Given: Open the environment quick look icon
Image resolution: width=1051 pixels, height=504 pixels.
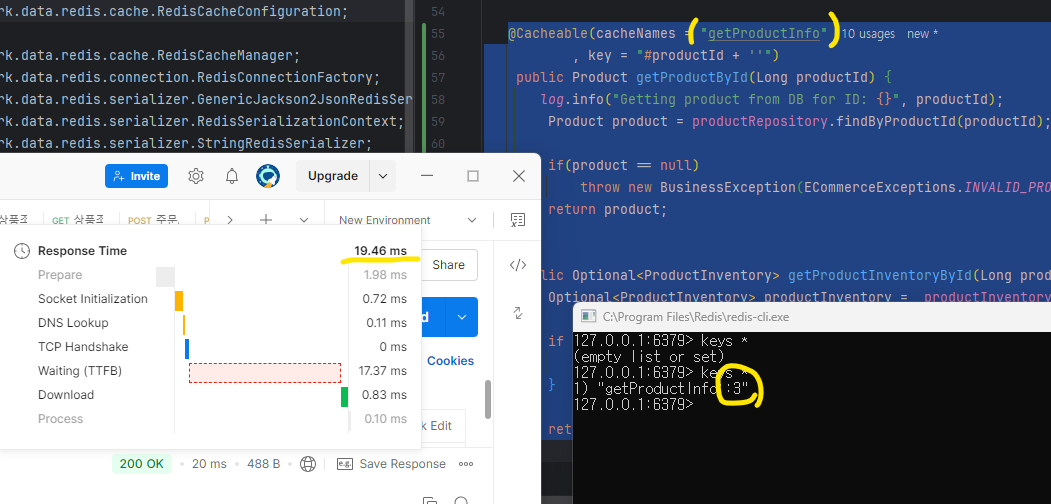Looking at the screenshot, I should tap(517, 220).
